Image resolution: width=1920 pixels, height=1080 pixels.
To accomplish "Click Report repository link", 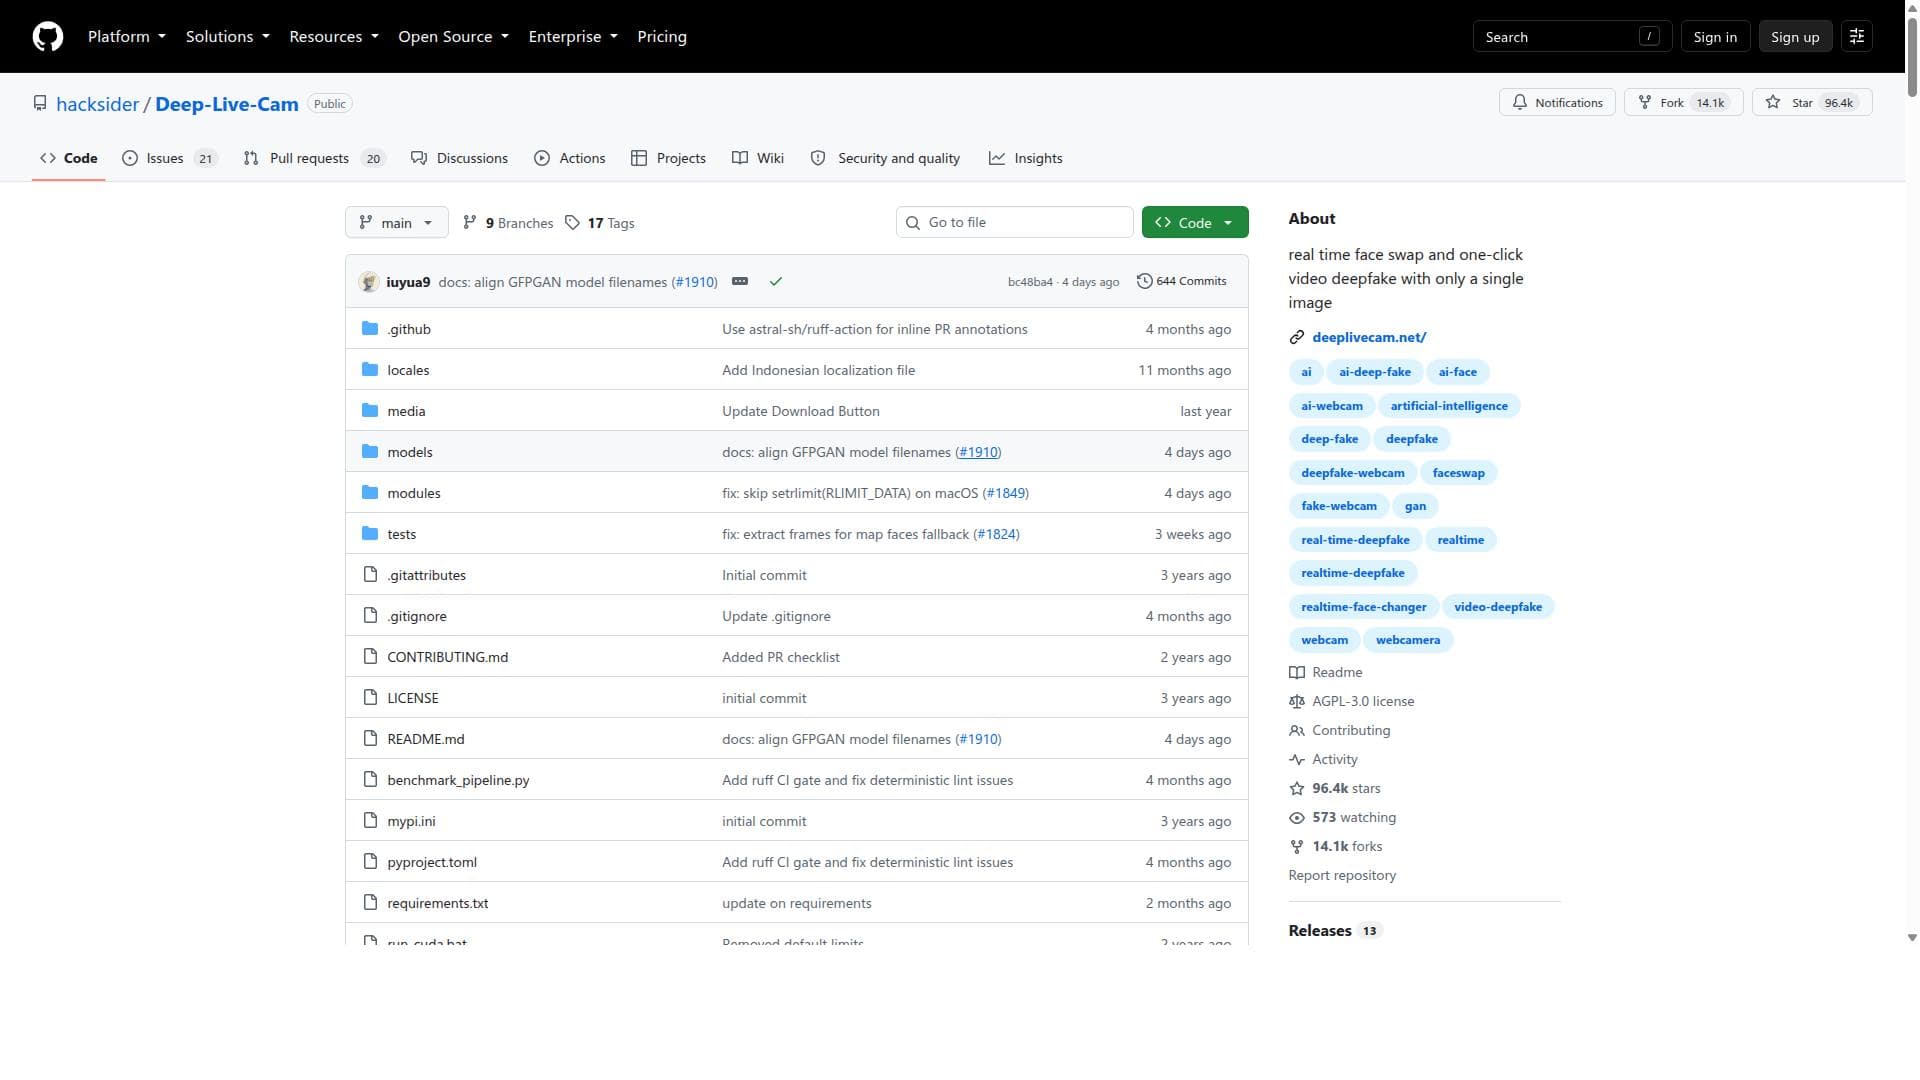I will pos(1342,876).
